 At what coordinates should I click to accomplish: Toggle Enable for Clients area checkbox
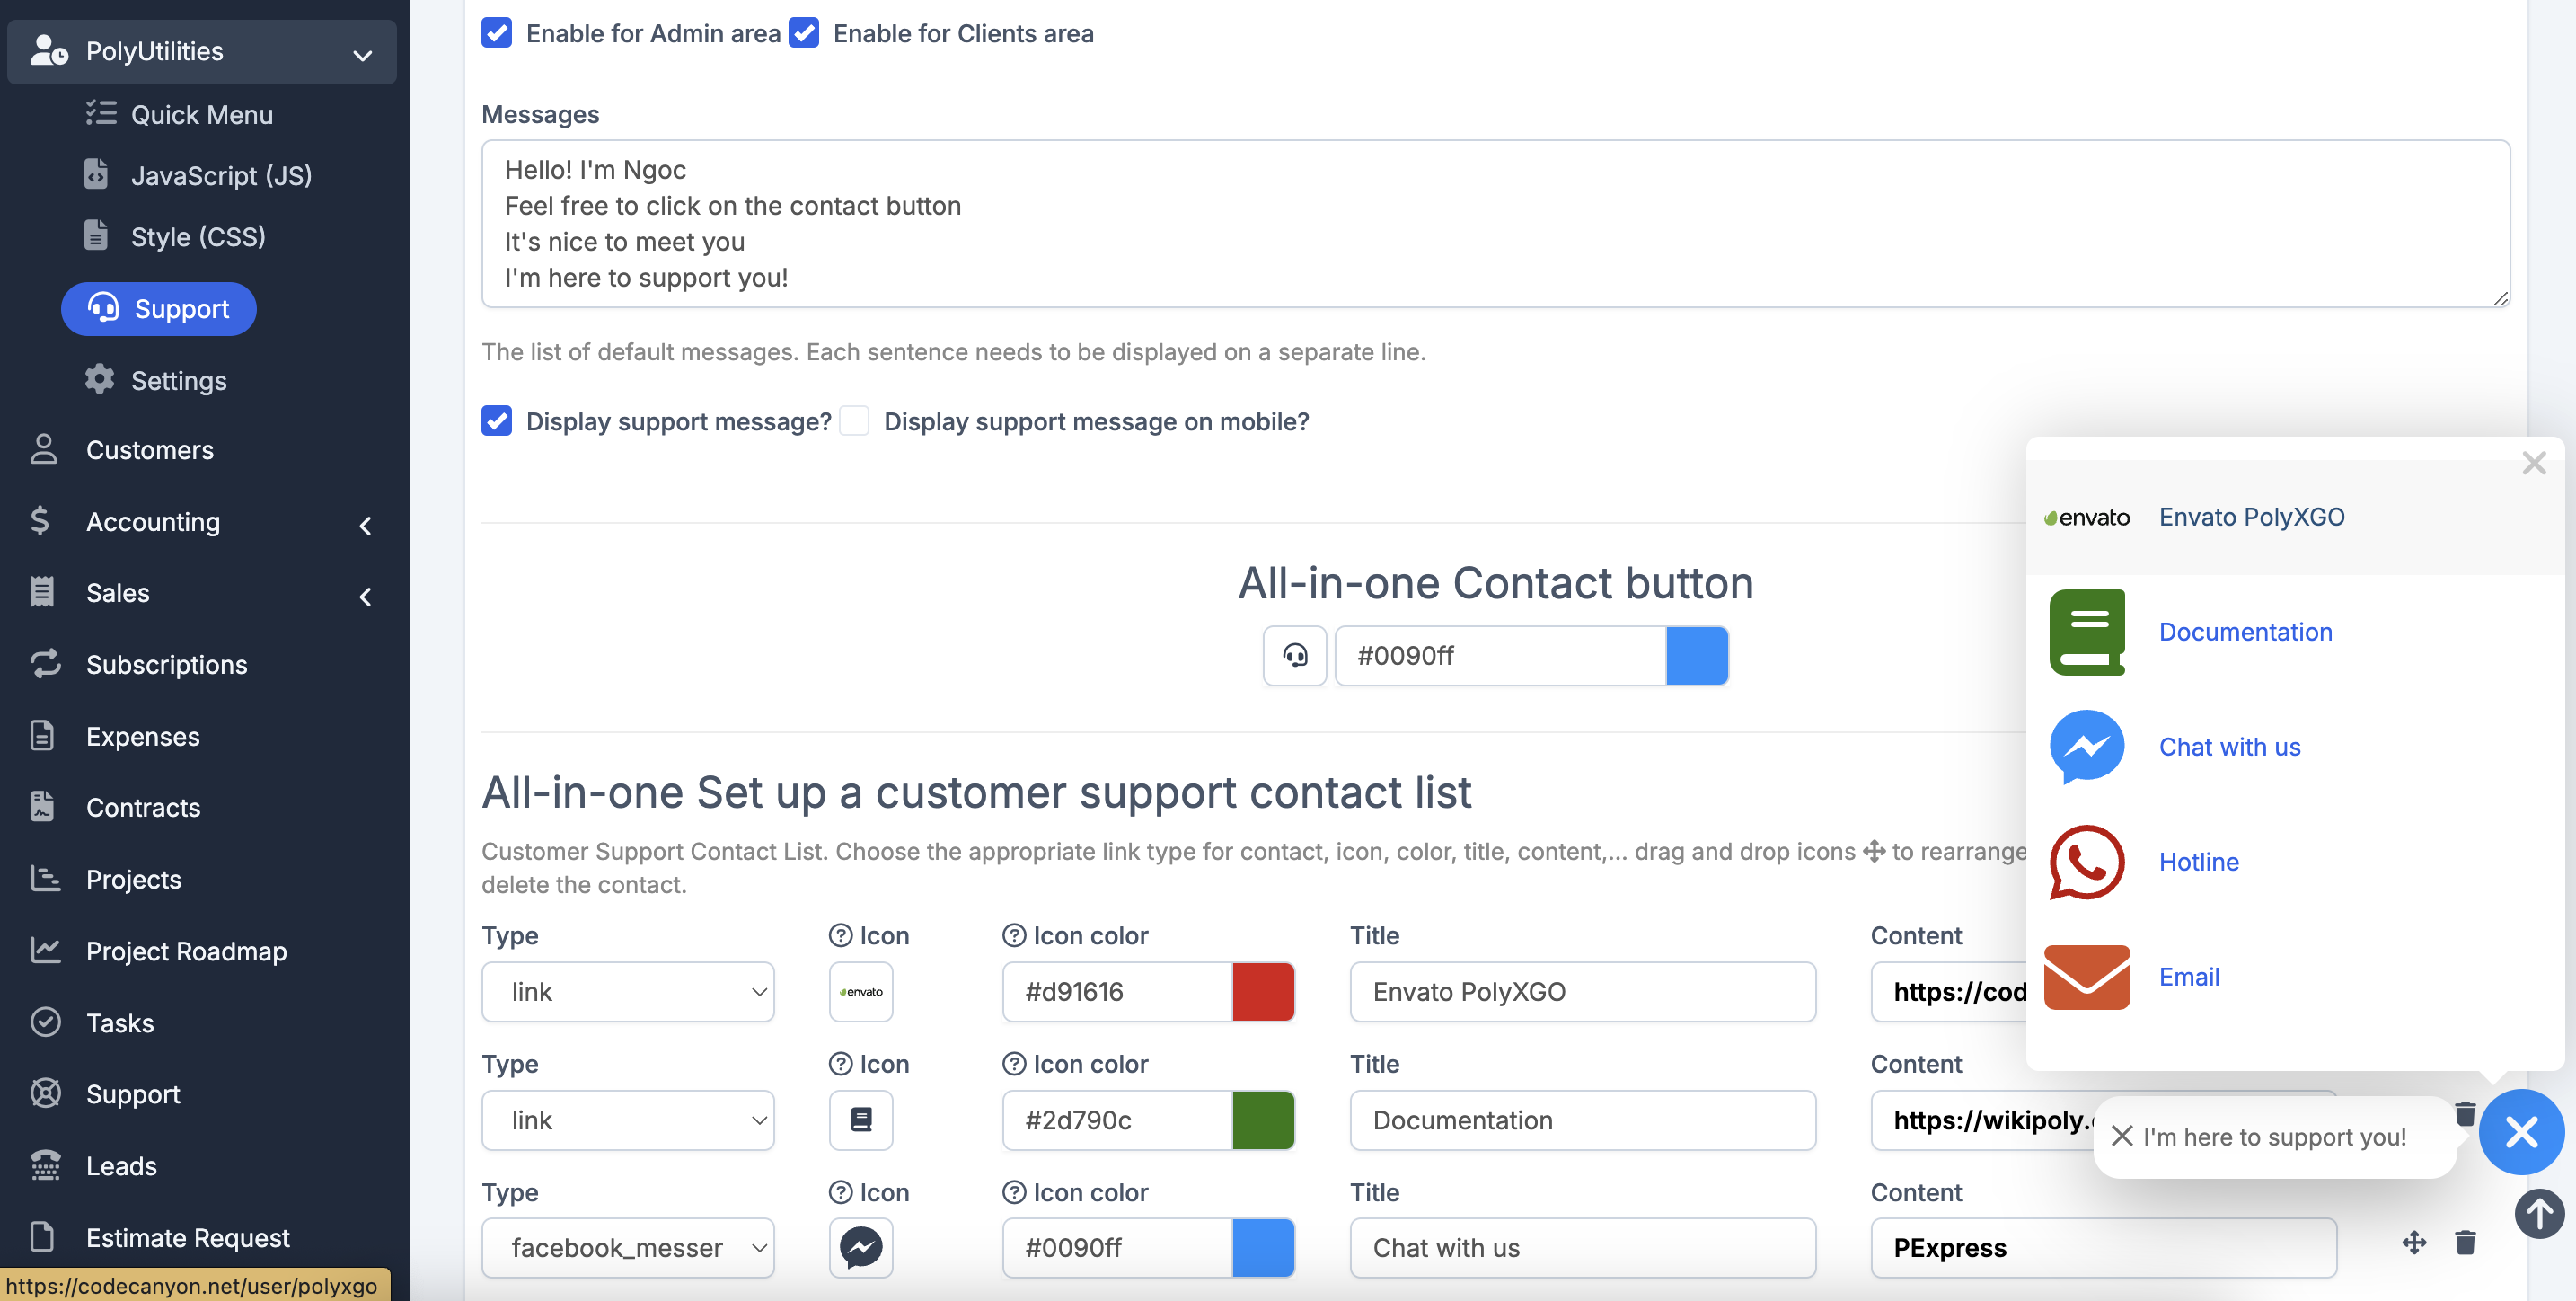click(804, 33)
